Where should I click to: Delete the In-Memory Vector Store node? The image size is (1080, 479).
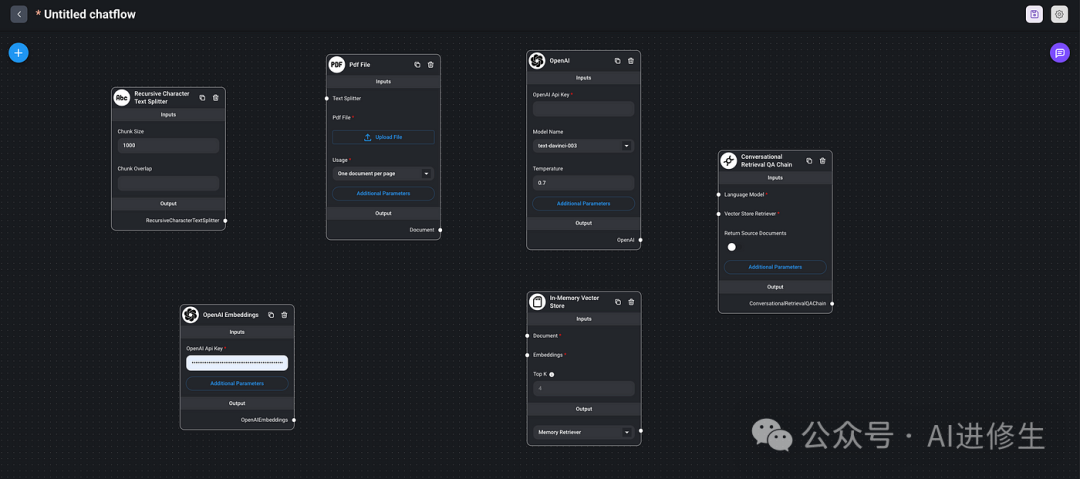click(x=631, y=302)
